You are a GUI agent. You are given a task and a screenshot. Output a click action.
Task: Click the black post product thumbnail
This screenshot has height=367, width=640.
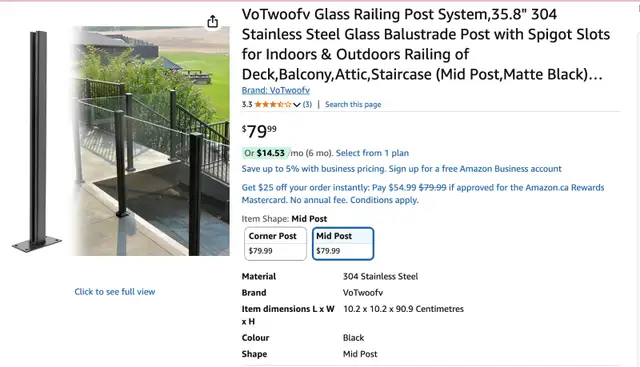pyautogui.click(x=37, y=141)
